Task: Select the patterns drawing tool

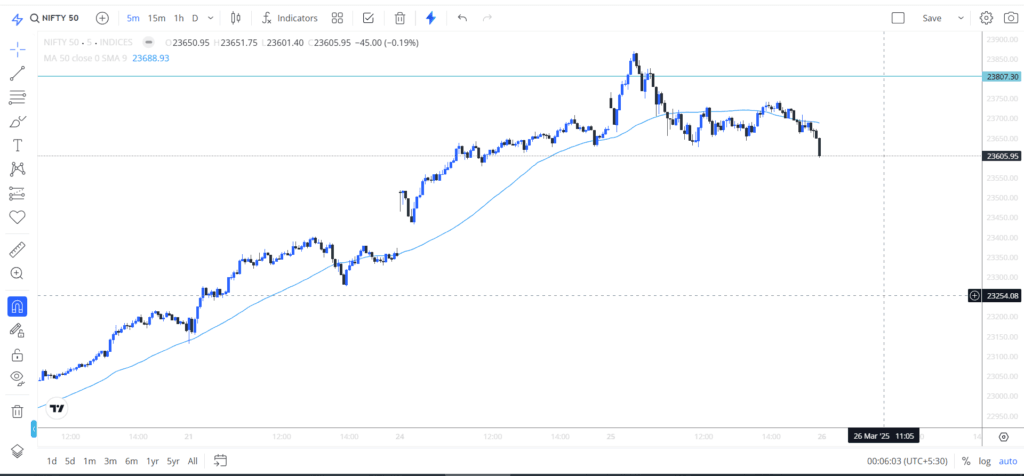Action: pyautogui.click(x=18, y=169)
